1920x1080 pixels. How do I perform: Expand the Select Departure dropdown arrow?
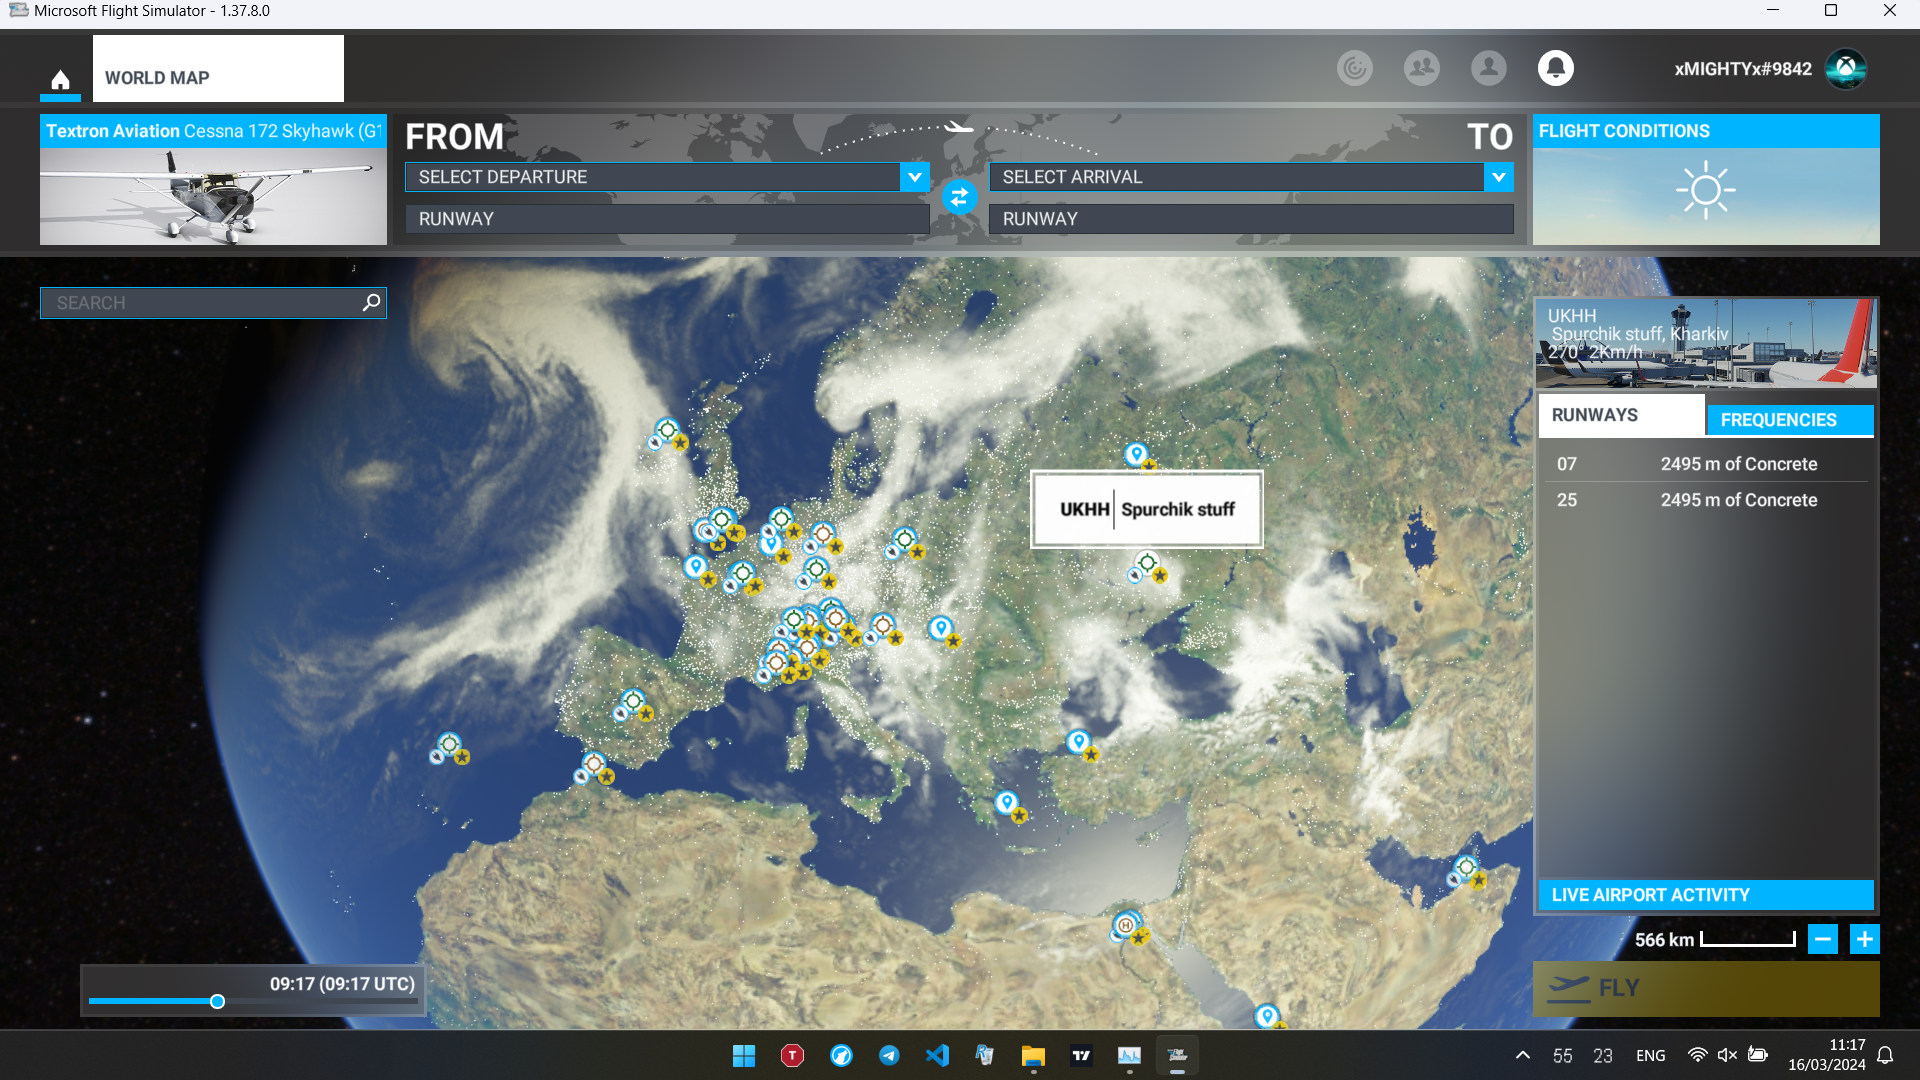(914, 177)
